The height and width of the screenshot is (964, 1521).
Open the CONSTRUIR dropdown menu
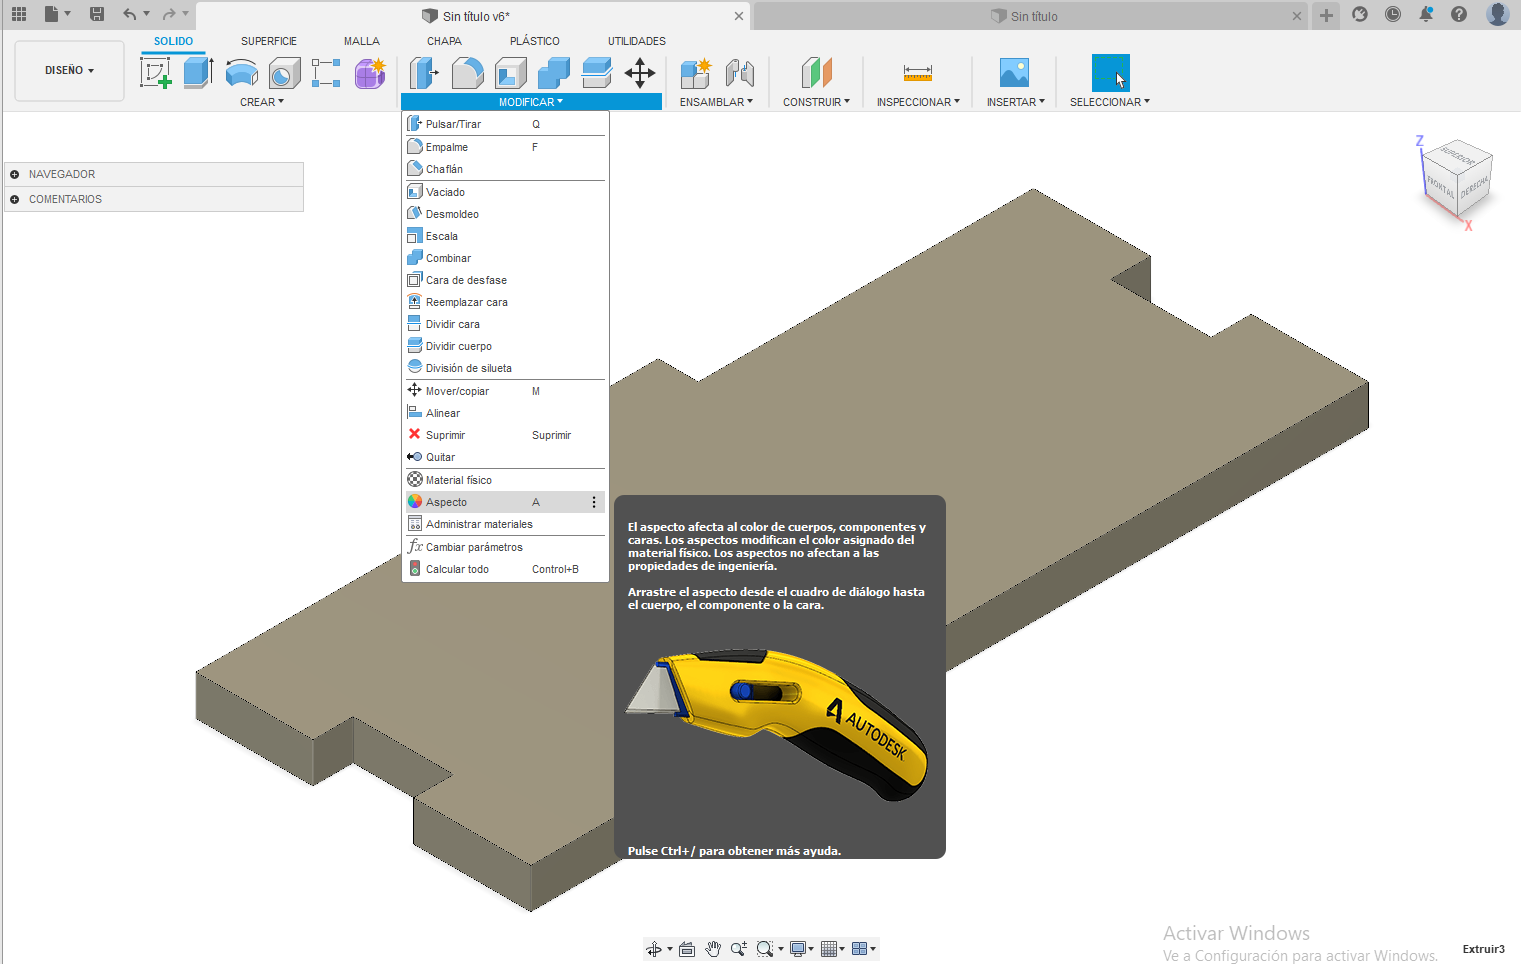tap(816, 102)
